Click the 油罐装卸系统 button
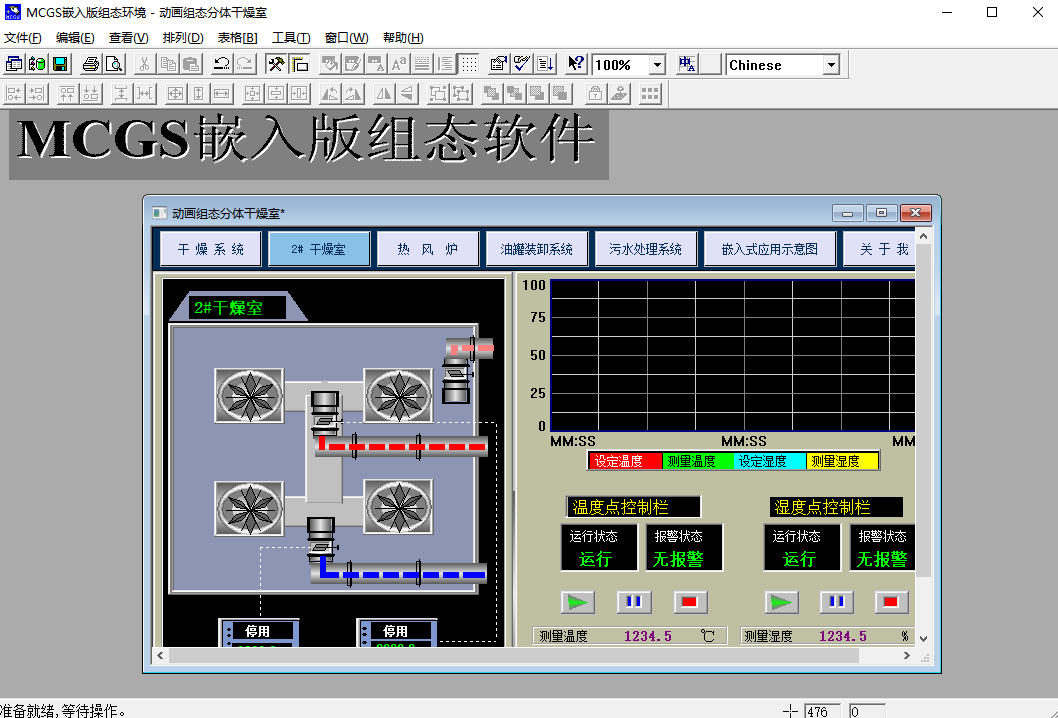The height and width of the screenshot is (718, 1058). tap(536, 249)
